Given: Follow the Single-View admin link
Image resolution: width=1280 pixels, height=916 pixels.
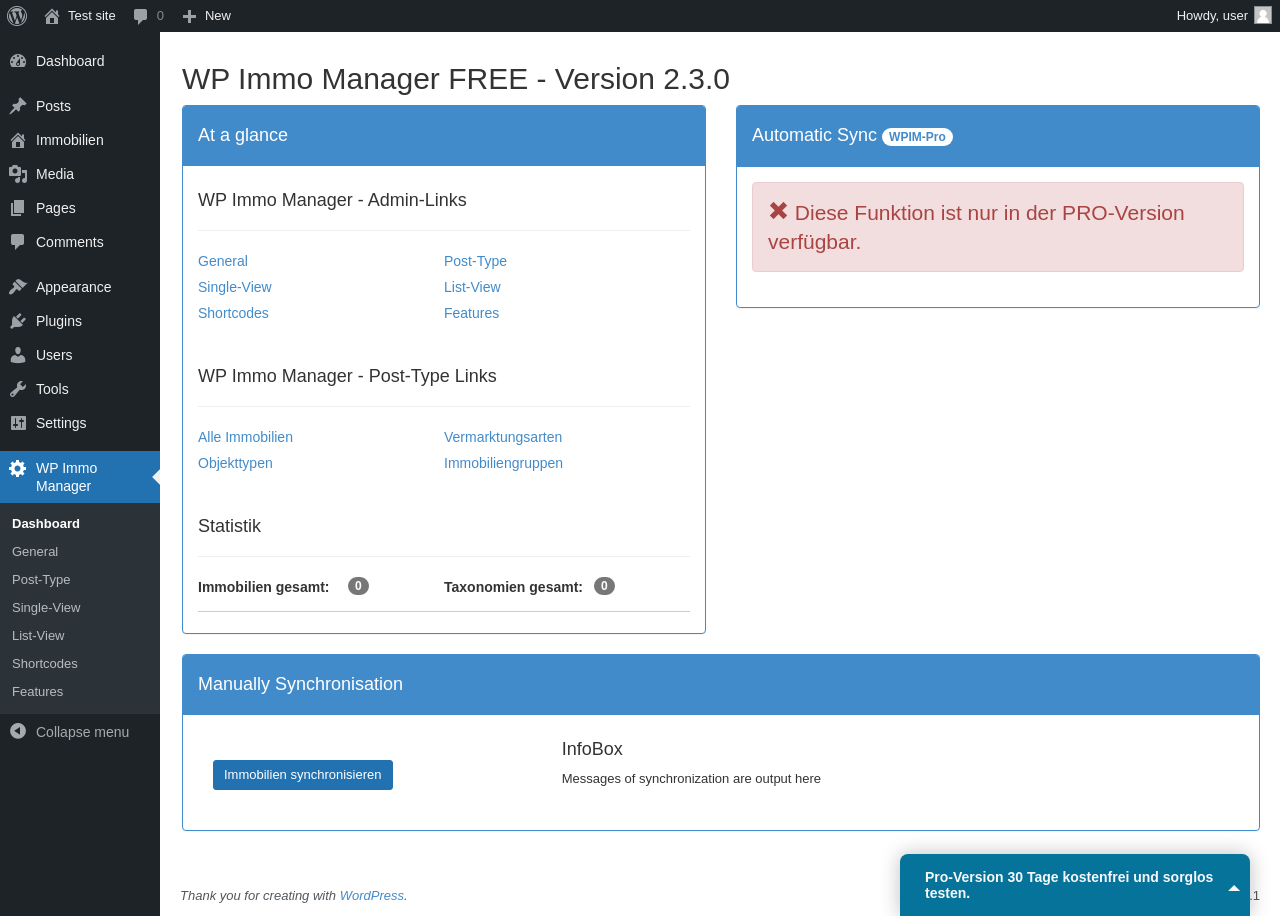Looking at the screenshot, I should coord(235,287).
